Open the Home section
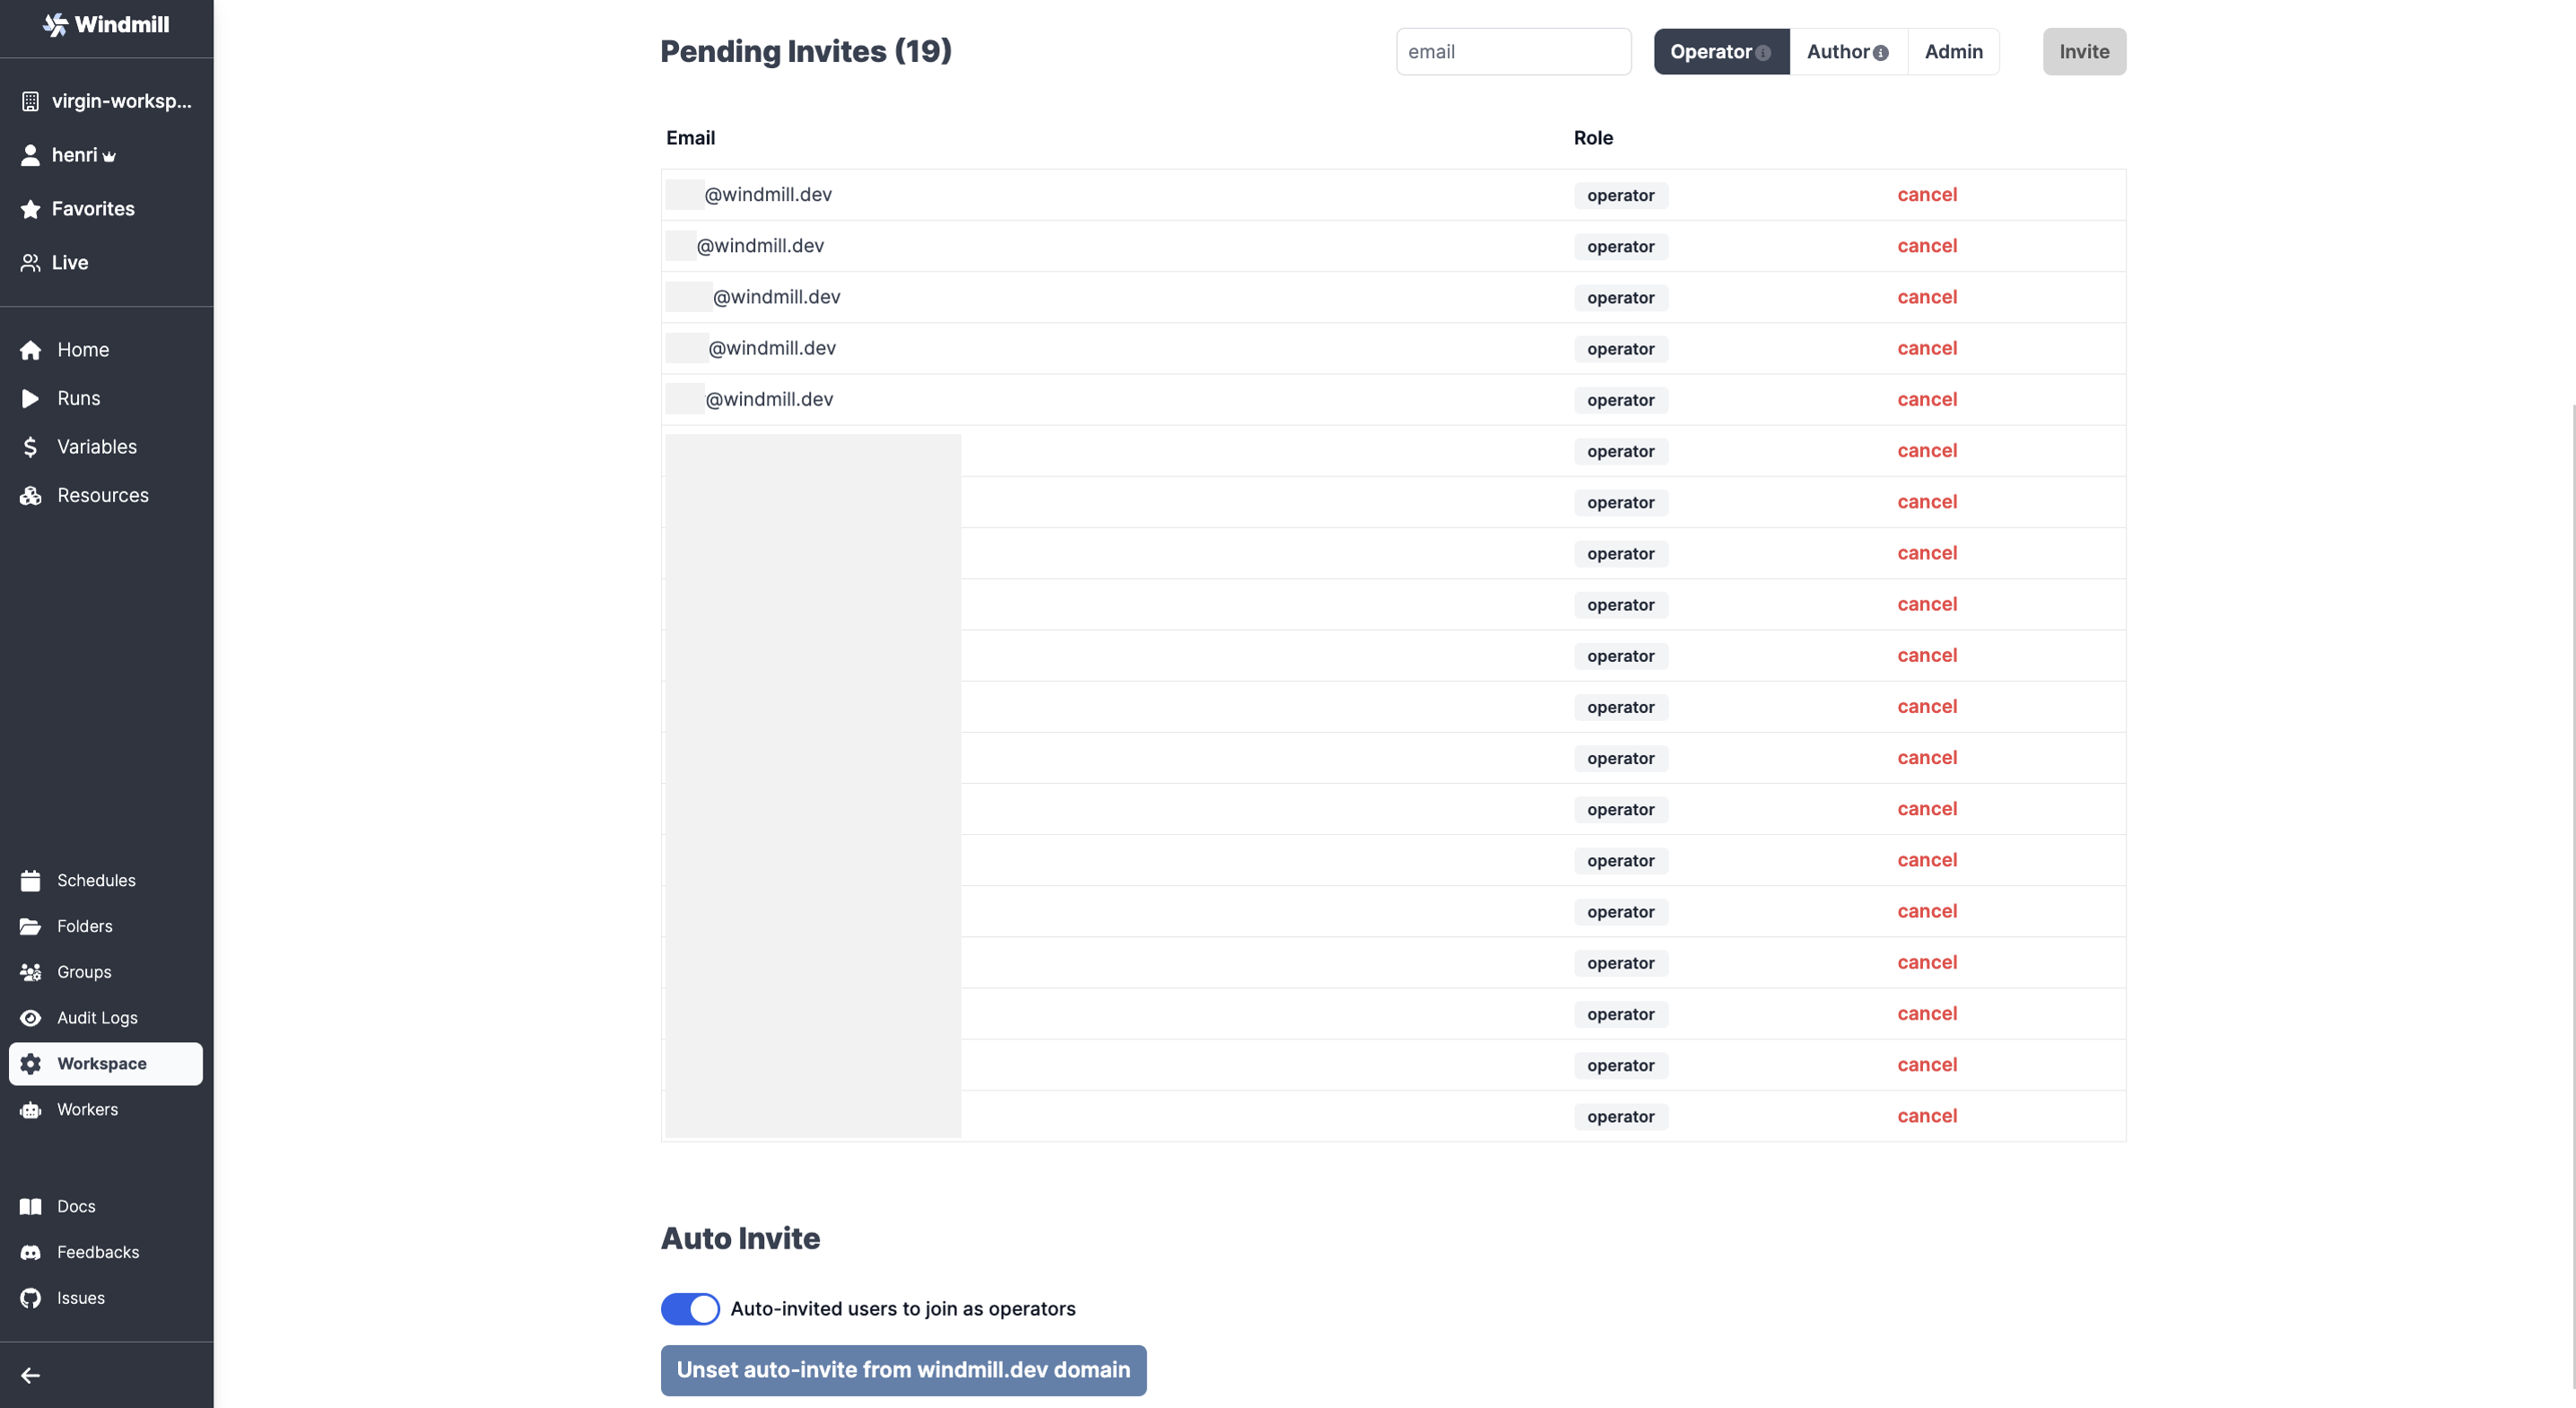Screen dimensions: 2576x1408 click(82, 349)
